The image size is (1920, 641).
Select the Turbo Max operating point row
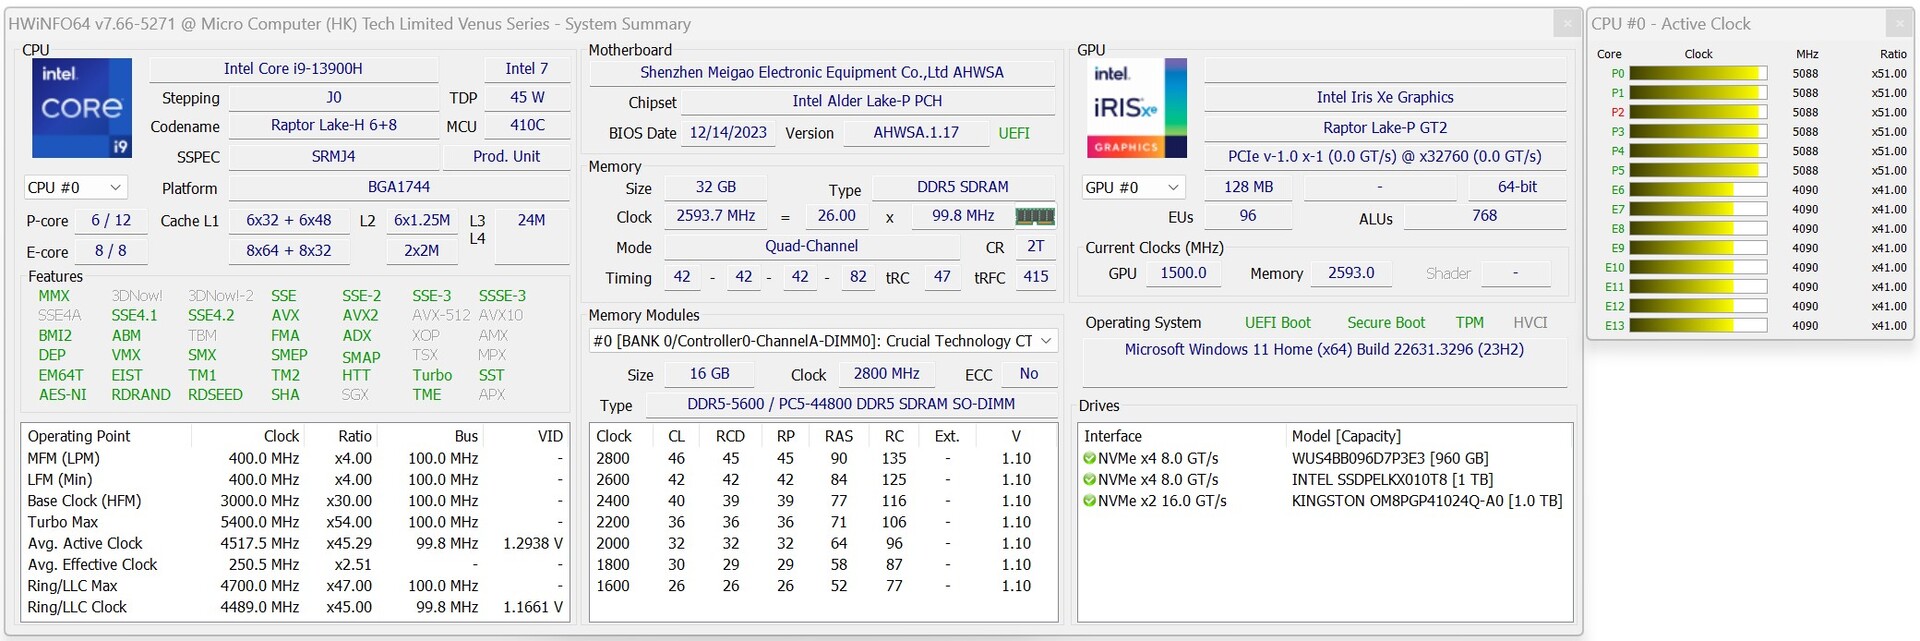click(64, 522)
